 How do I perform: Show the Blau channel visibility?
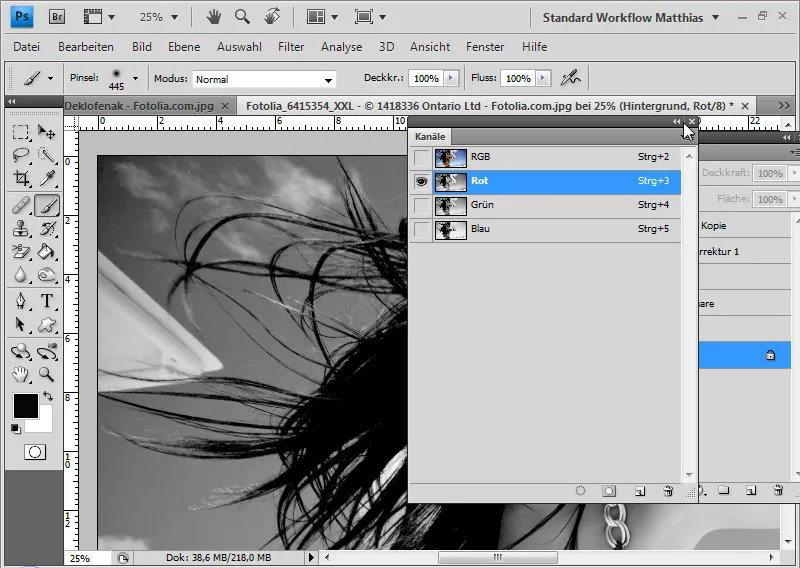point(421,230)
